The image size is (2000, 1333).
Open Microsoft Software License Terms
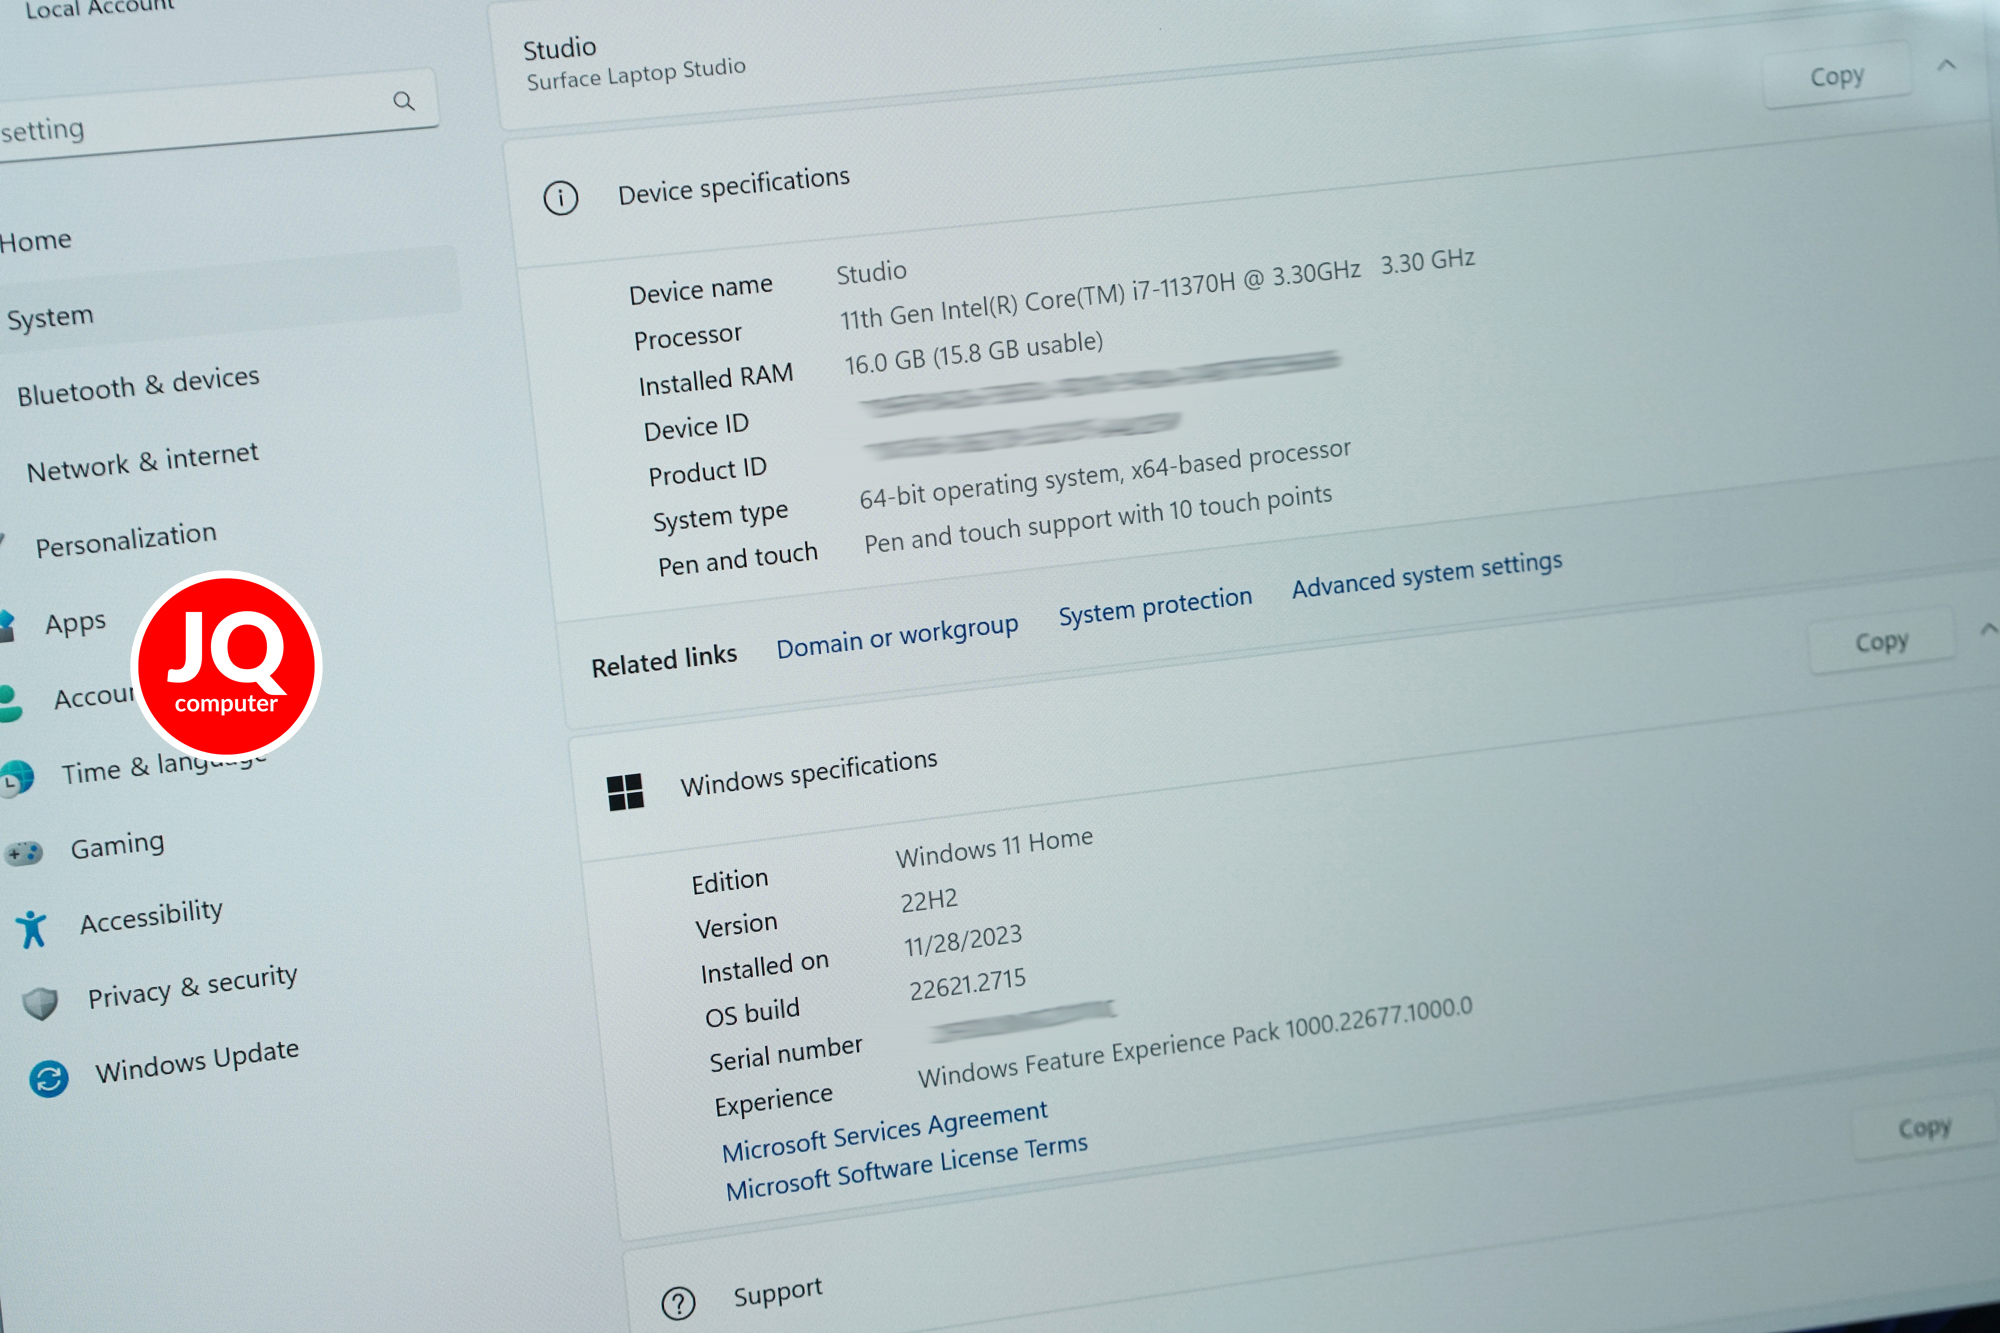pos(906,1167)
